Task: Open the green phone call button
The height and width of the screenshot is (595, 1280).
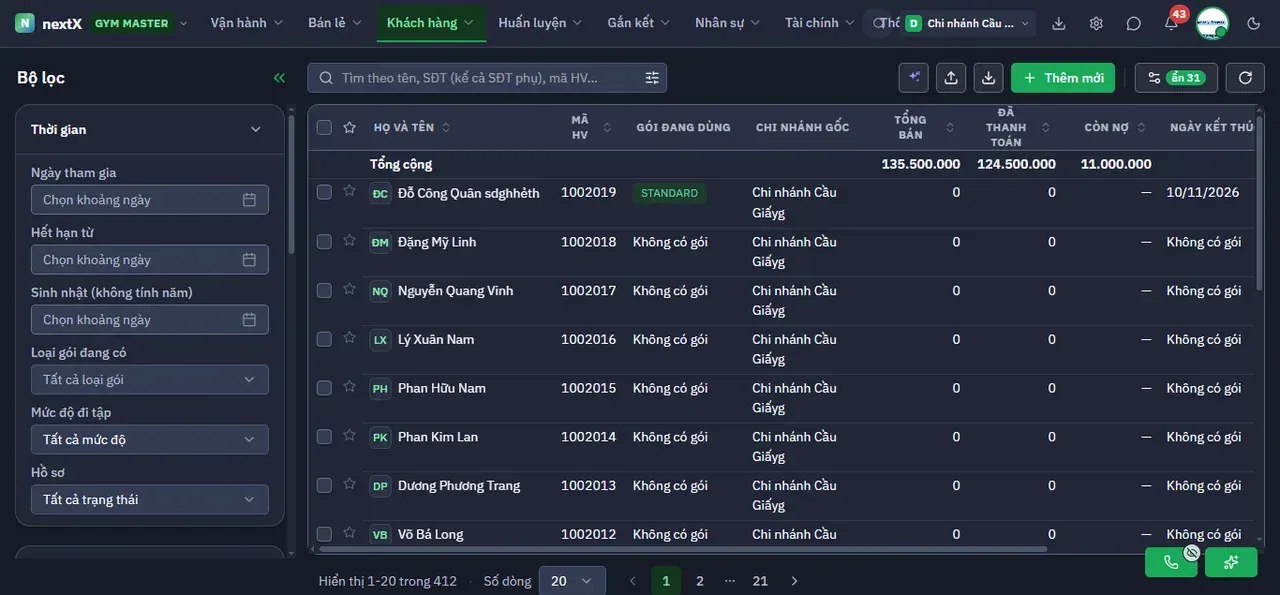Action: pos(1171,562)
